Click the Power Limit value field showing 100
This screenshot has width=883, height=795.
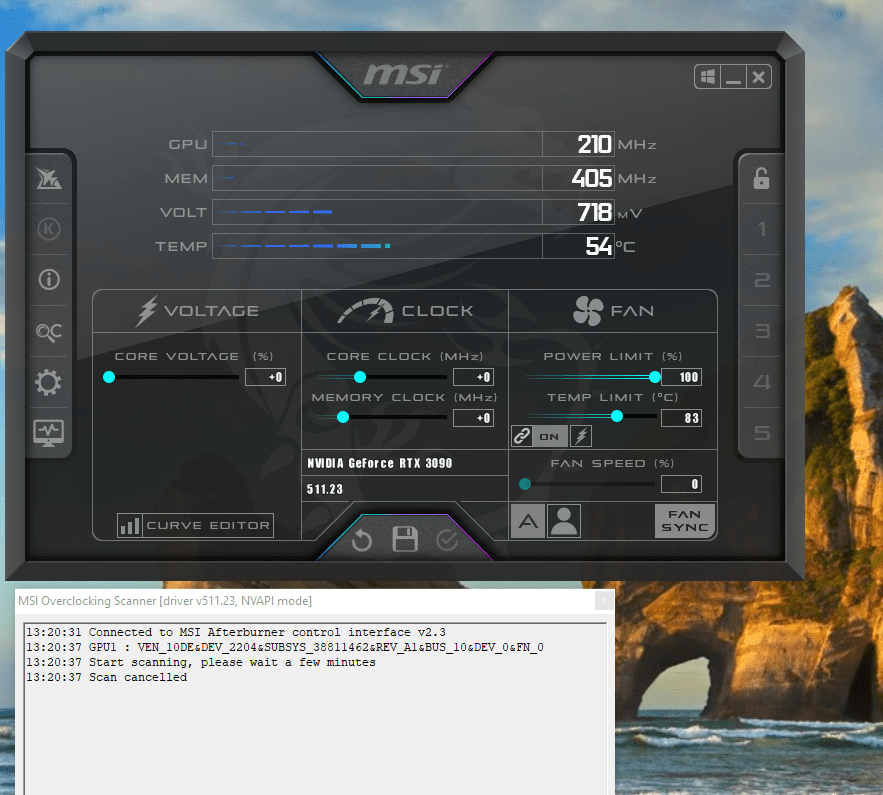[x=681, y=377]
